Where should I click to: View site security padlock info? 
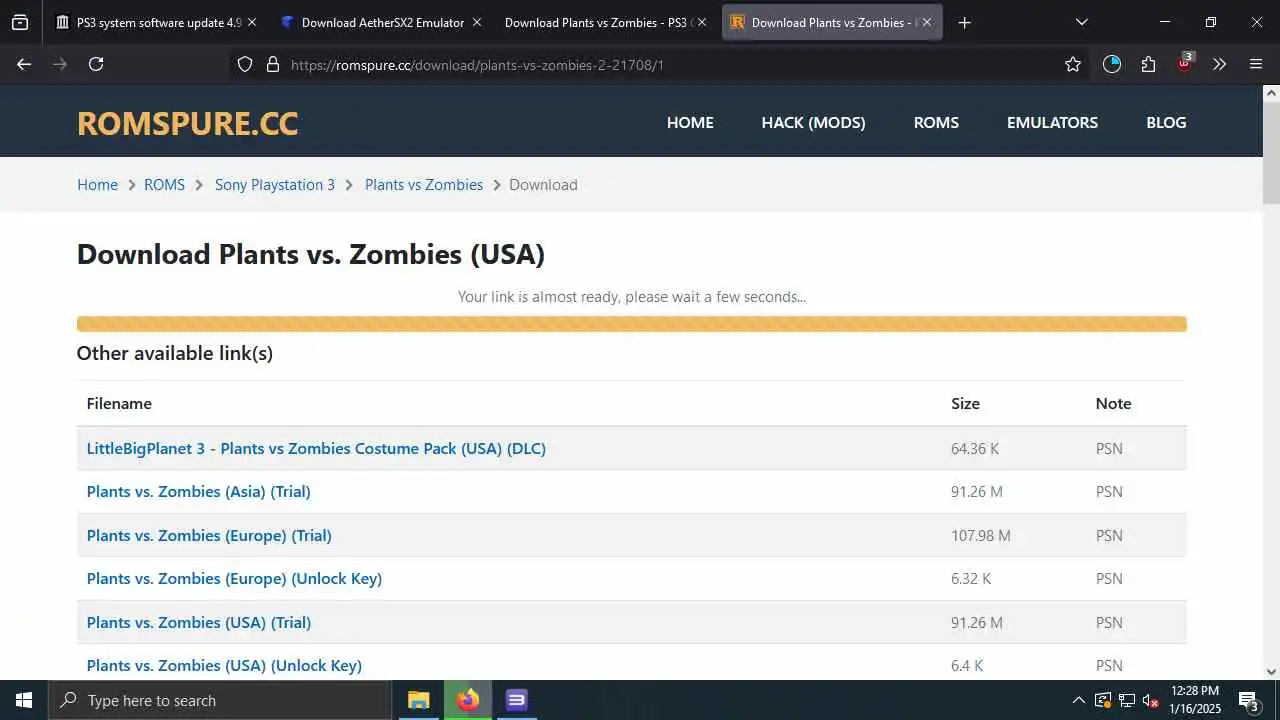coord(273,64)
